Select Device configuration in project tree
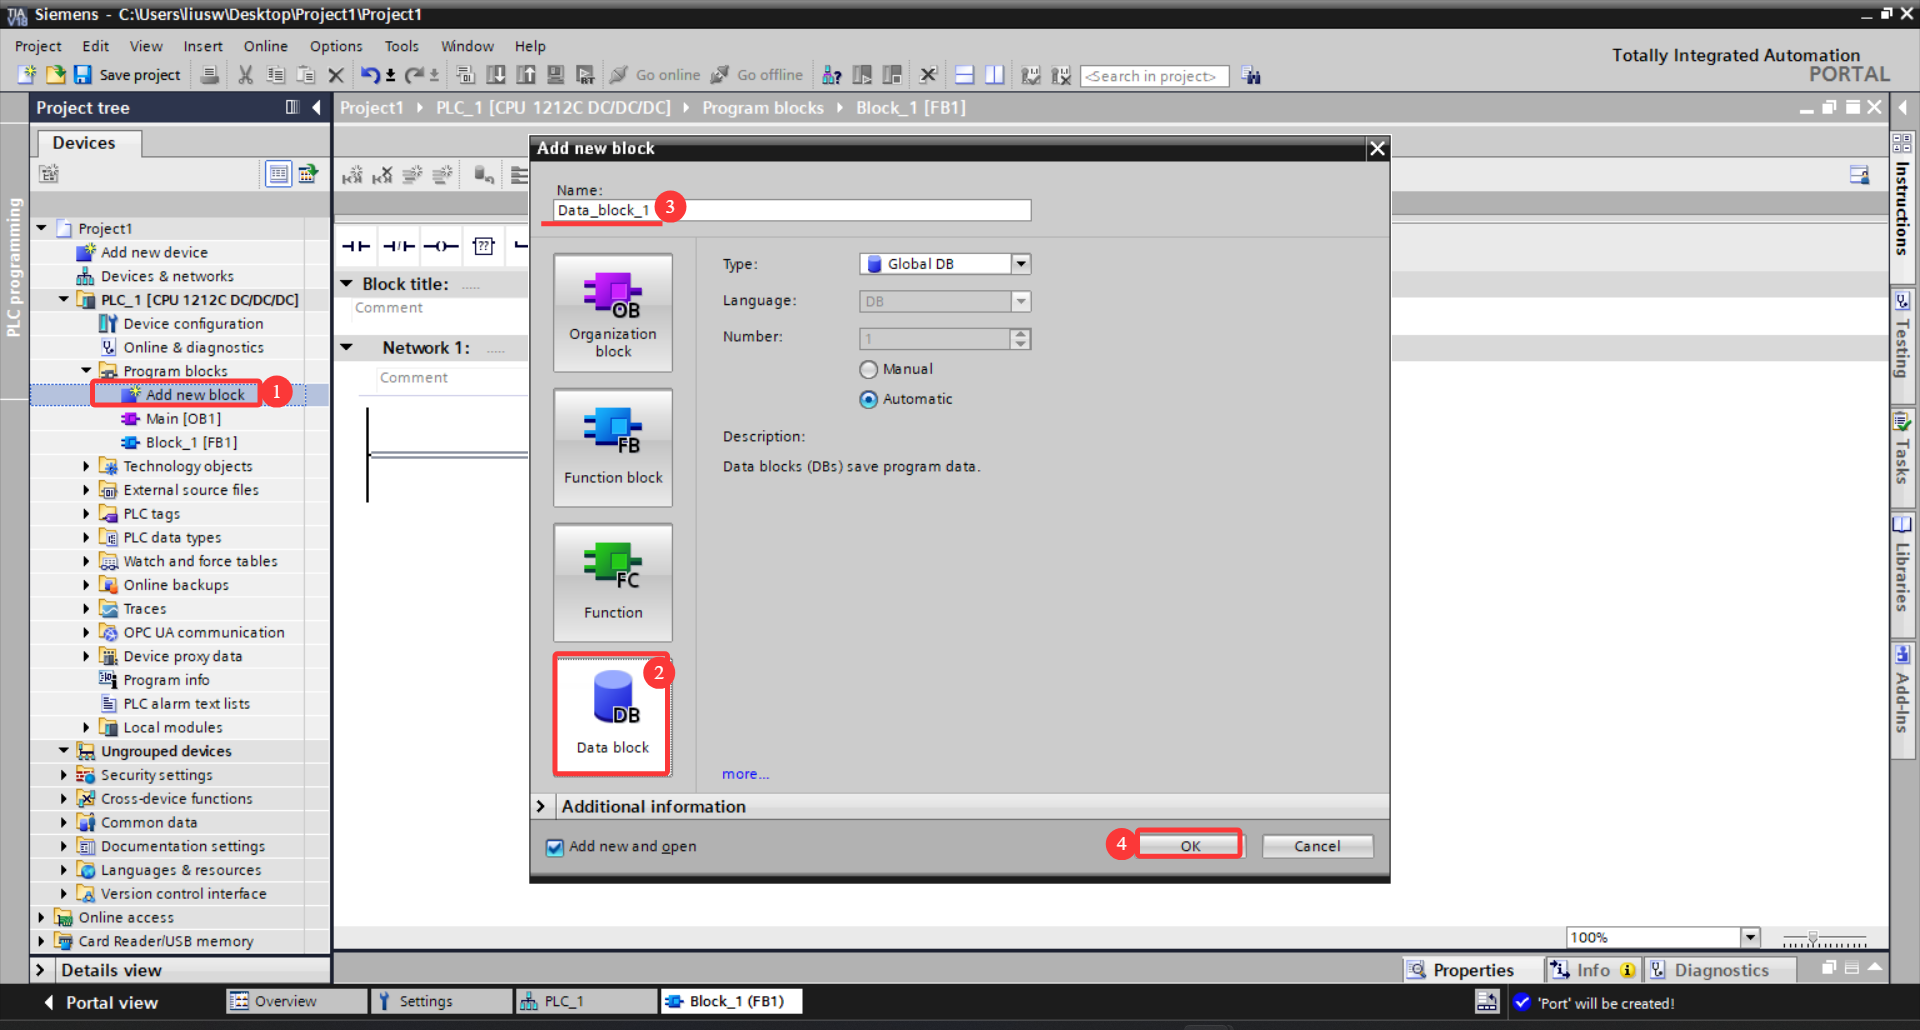Image resolution: width=1920 pixels, height=1030 pixels. (193, 323)
